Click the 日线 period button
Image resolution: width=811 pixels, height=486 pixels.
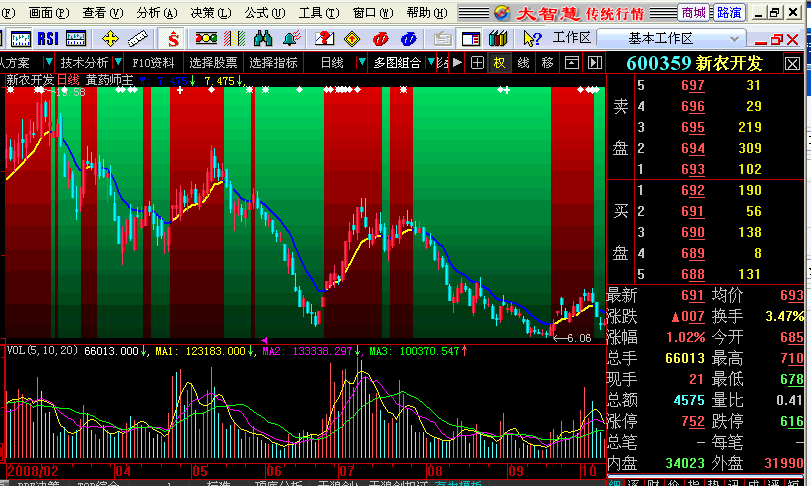click(x=332, y=63)
